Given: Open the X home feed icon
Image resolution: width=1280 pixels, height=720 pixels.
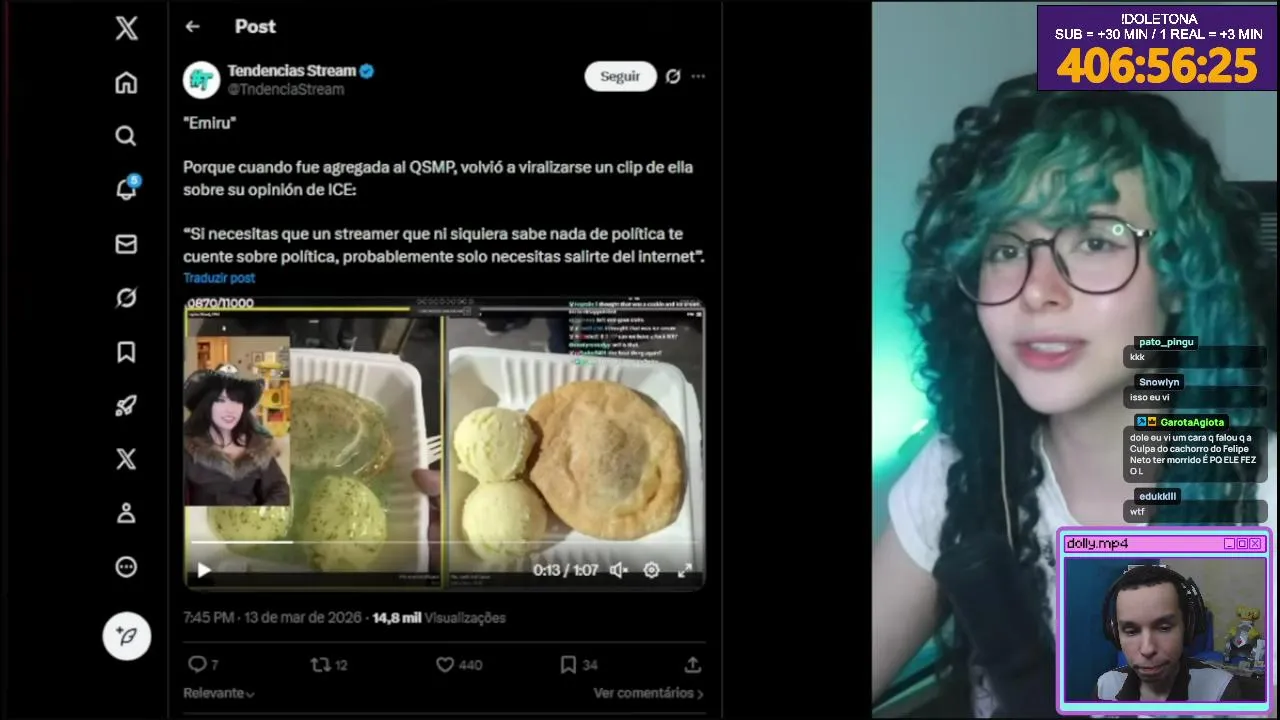Looking at the screenshot, I should click(x=126, y=83).
